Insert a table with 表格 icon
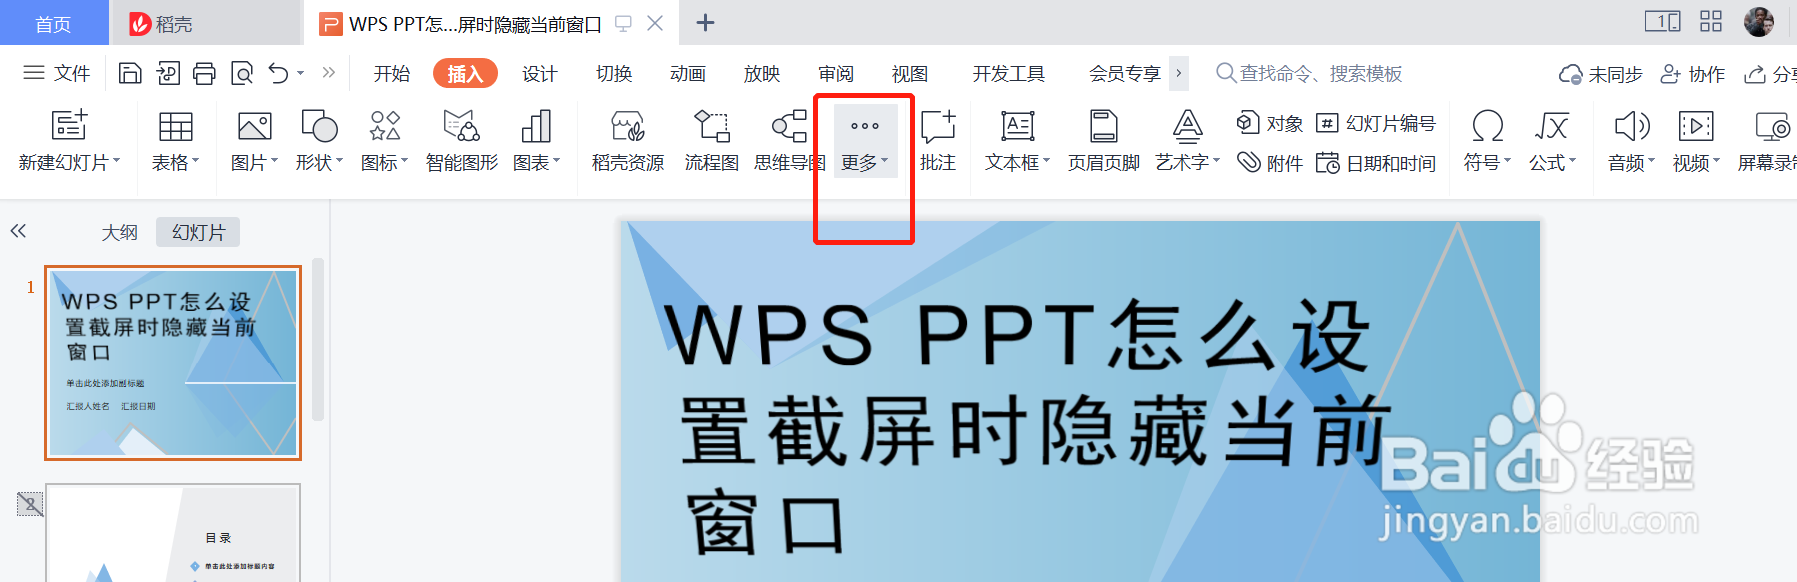Screen dimensions: 1797x582 175,126
